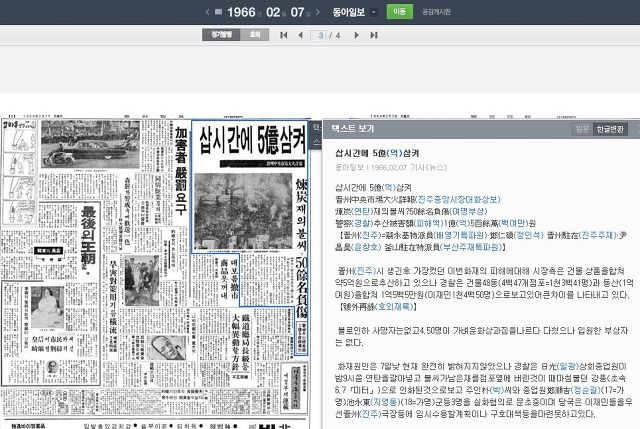Jump to the last page
The width and height of the screenshot is (640, 429).
click(x=373, y=35)
